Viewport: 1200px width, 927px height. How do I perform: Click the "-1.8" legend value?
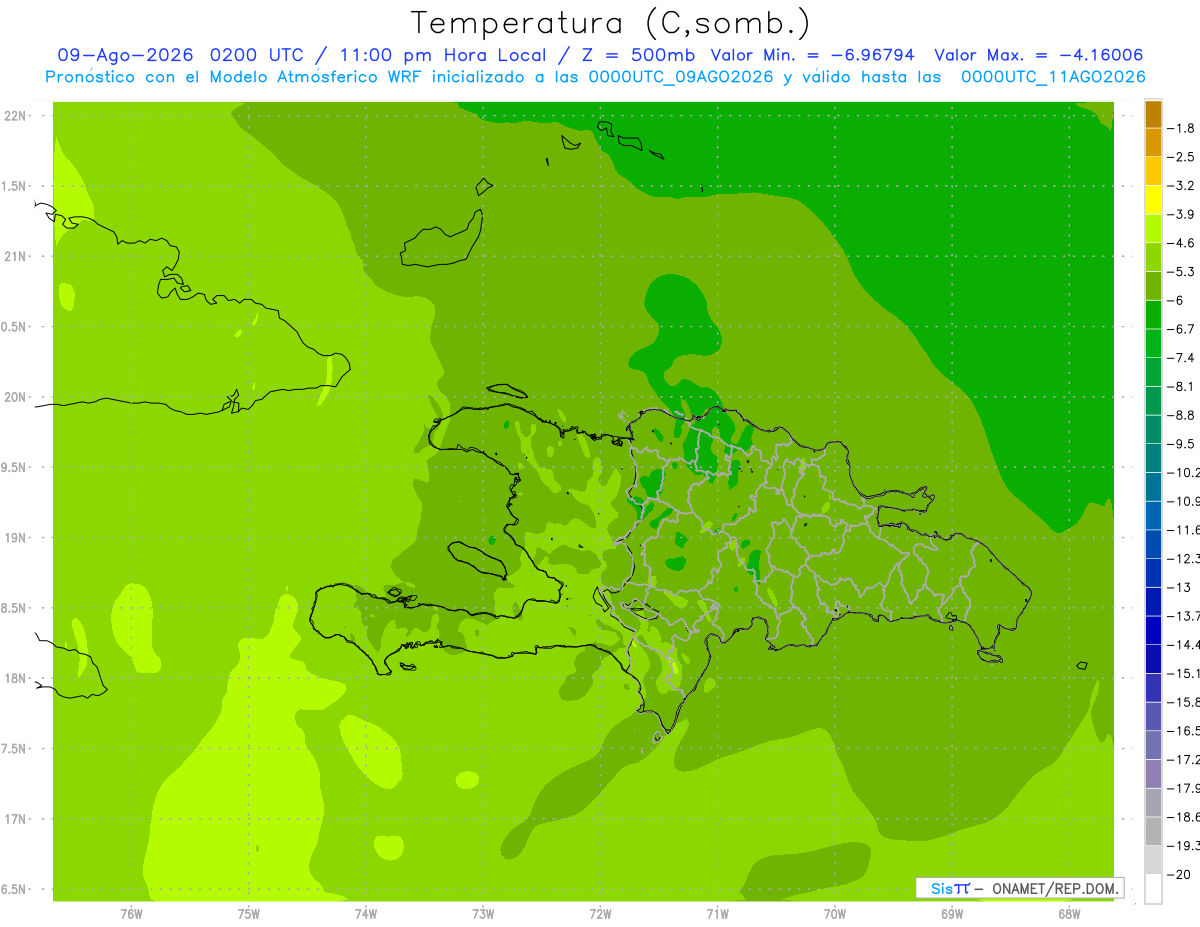(x=1181, y=128)
